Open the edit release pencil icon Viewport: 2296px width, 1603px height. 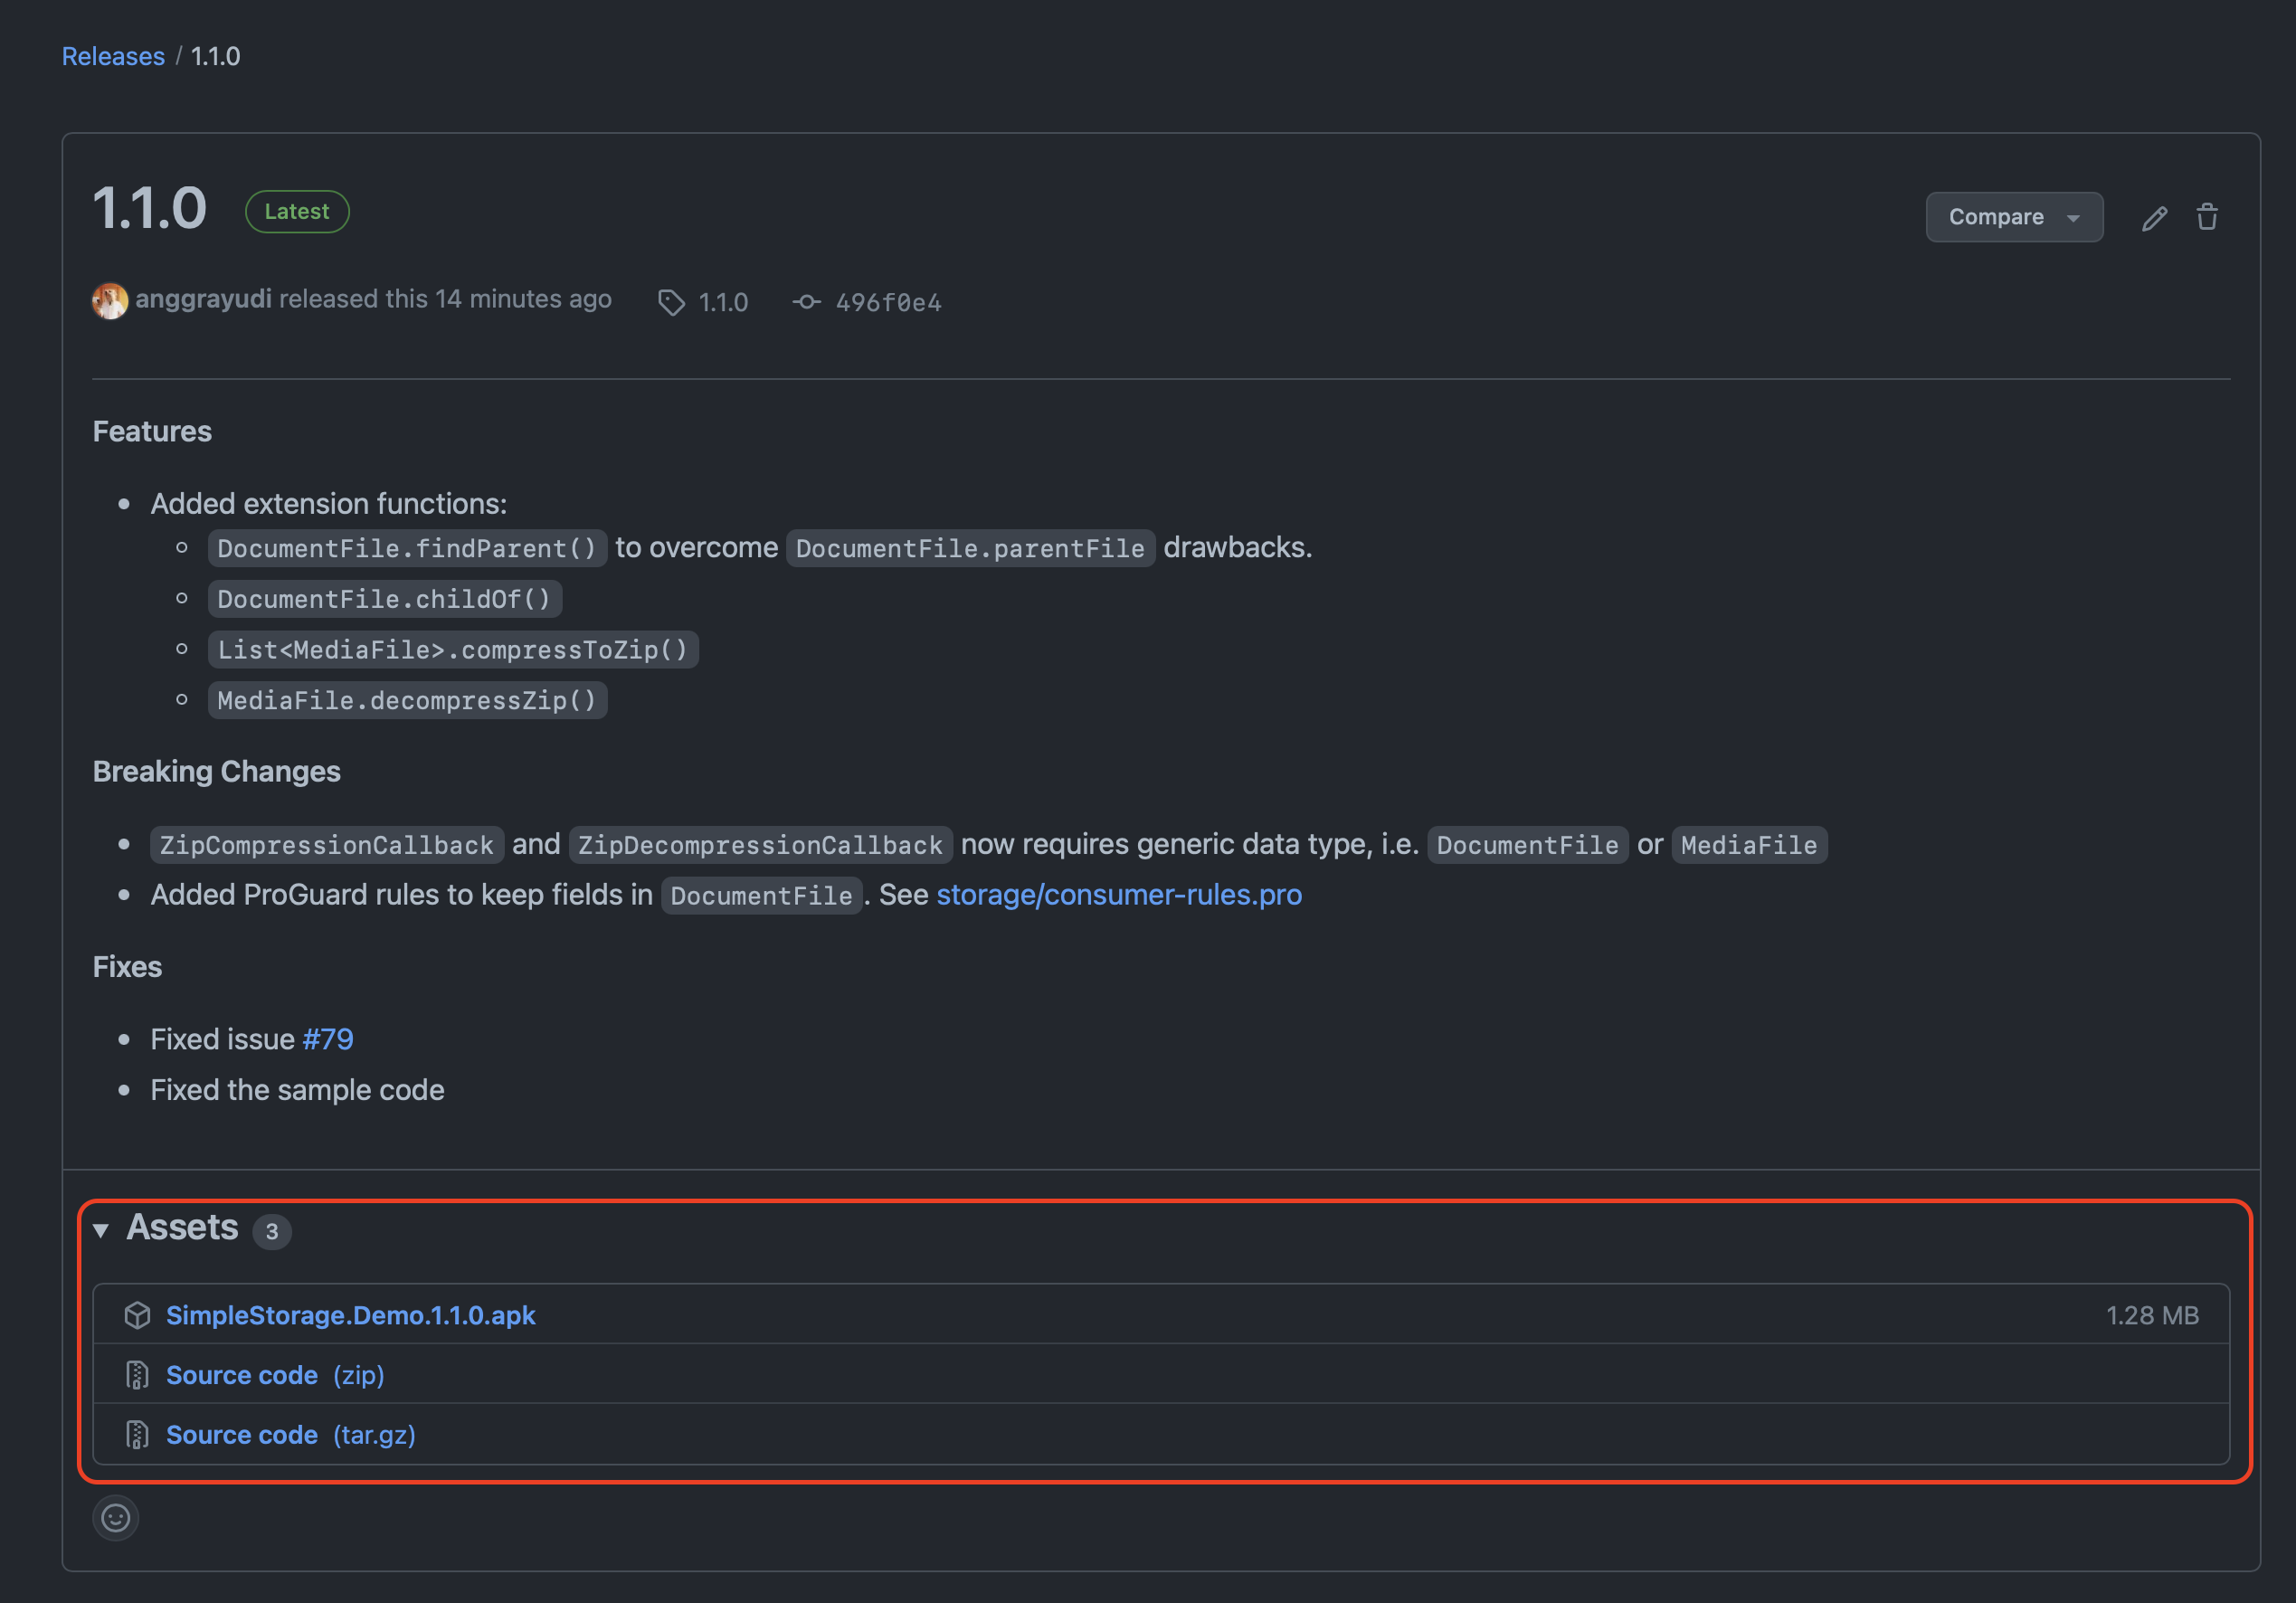[x=2155, y=217]
